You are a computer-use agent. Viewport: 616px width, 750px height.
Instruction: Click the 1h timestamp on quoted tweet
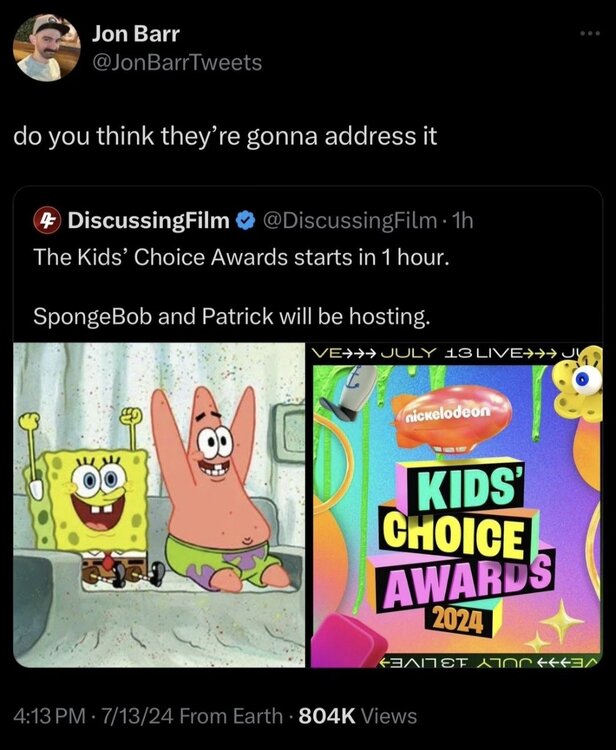tap(462, 221)
